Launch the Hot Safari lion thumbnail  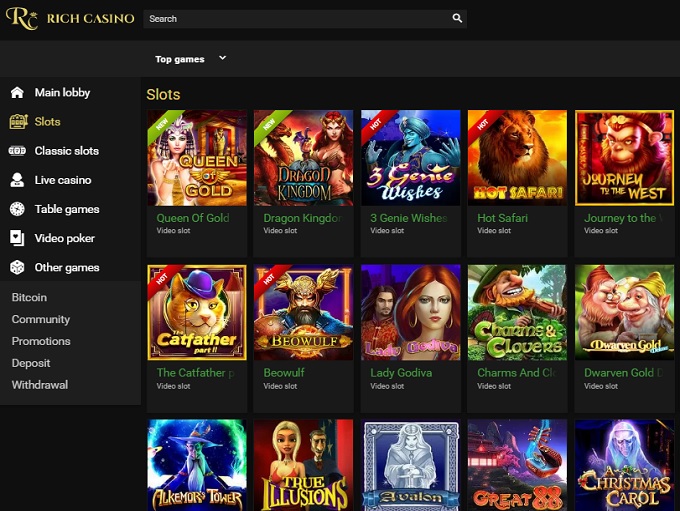[517, 158]
